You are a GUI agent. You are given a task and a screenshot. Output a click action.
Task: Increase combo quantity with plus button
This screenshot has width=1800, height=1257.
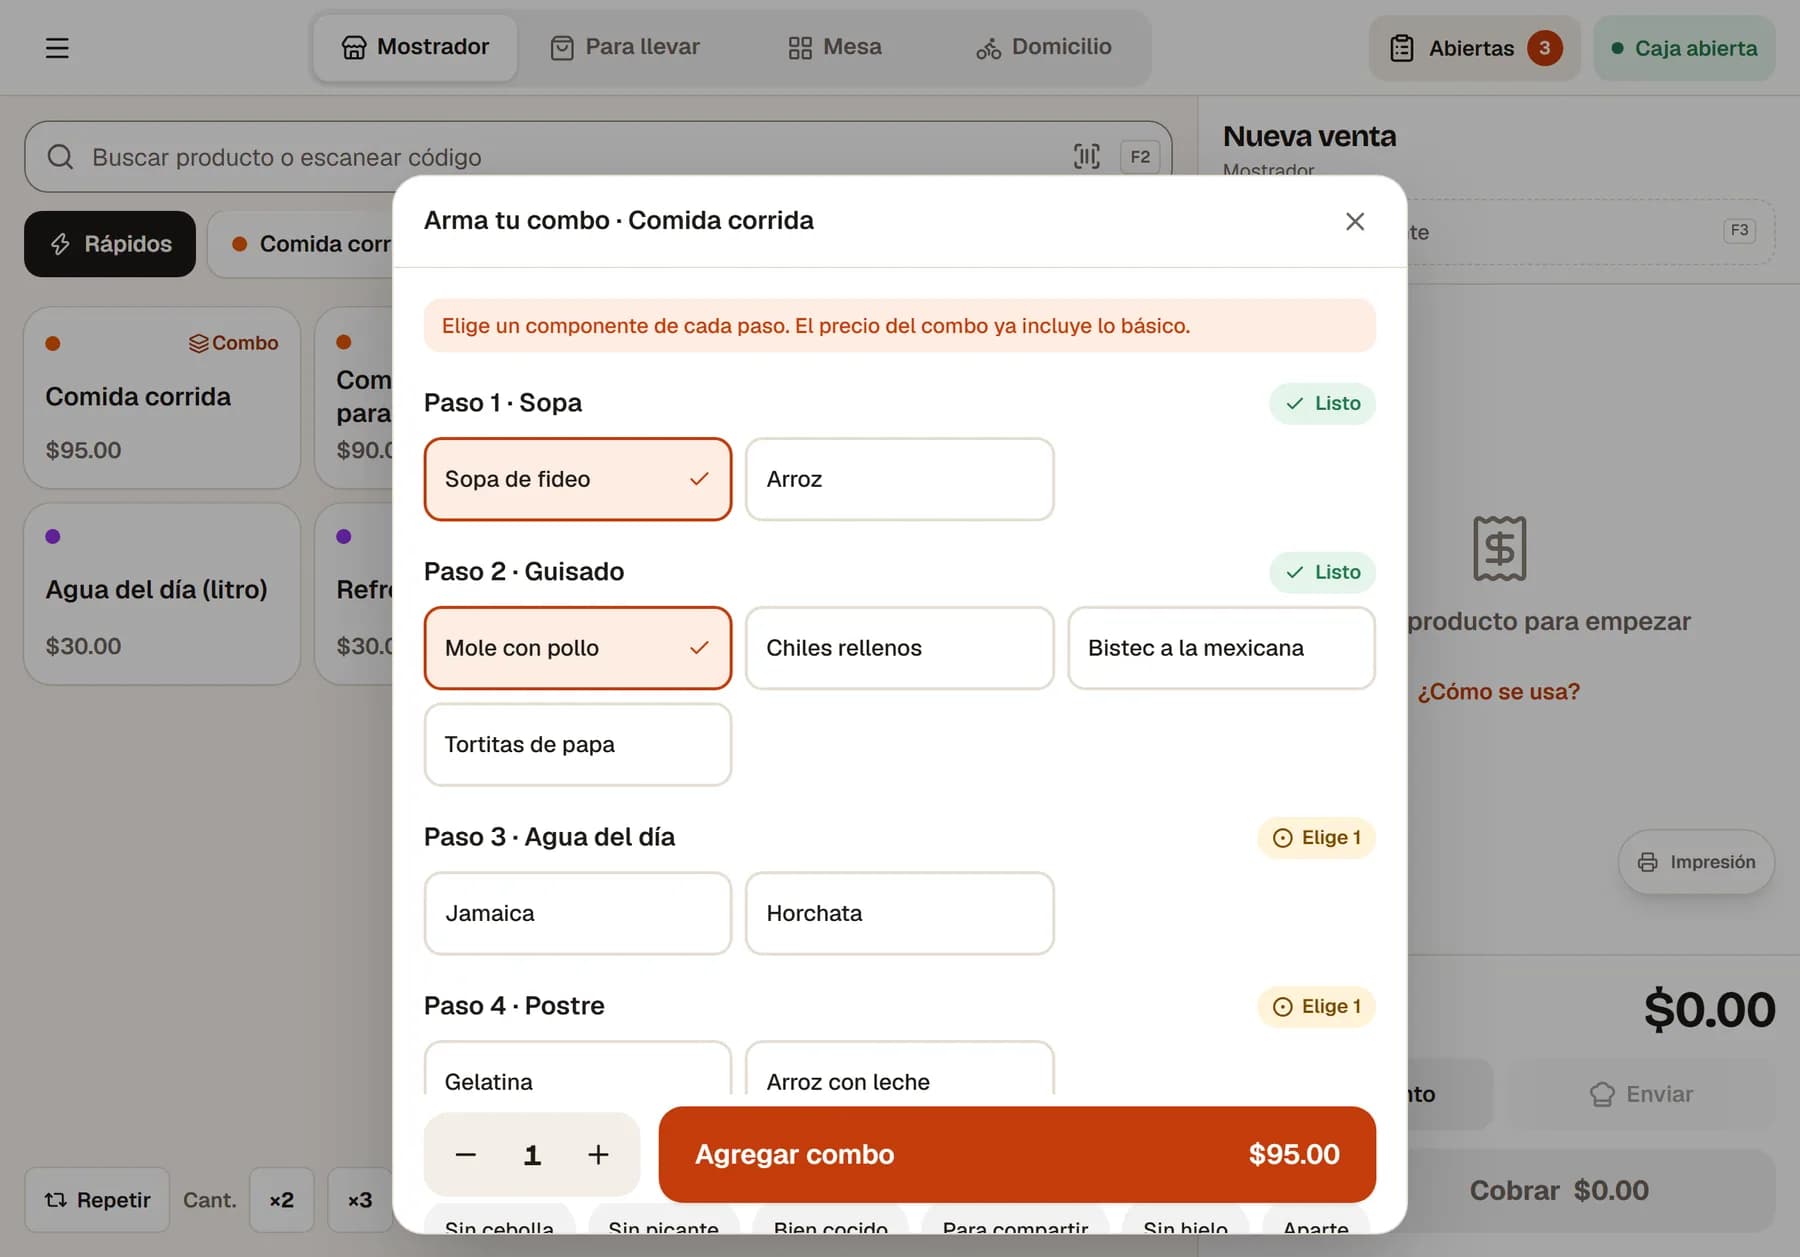(598, 1154)
